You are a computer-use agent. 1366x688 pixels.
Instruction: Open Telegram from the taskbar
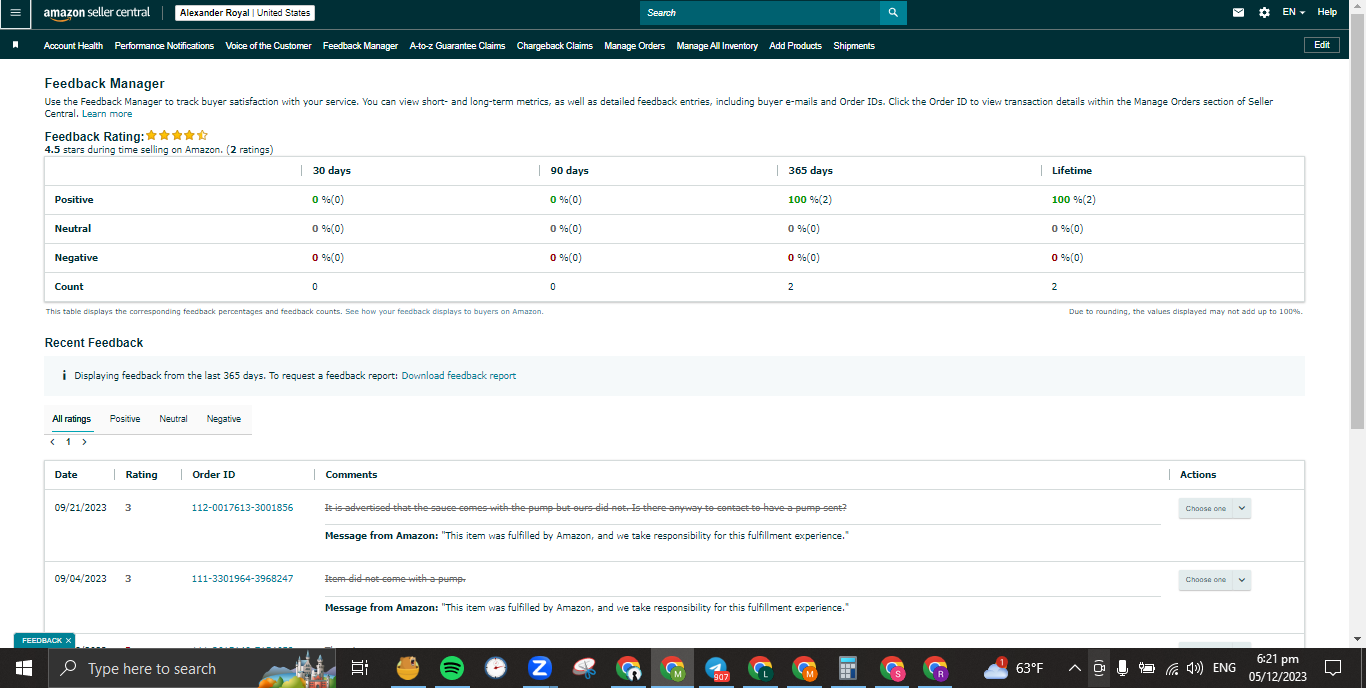pyautogui.click(x=716, y=668)
